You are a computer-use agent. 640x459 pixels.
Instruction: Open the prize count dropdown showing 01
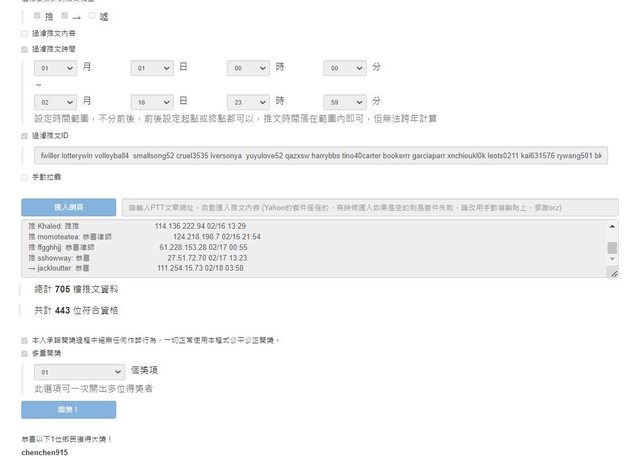pyautogui.click(x=80, y=372)
